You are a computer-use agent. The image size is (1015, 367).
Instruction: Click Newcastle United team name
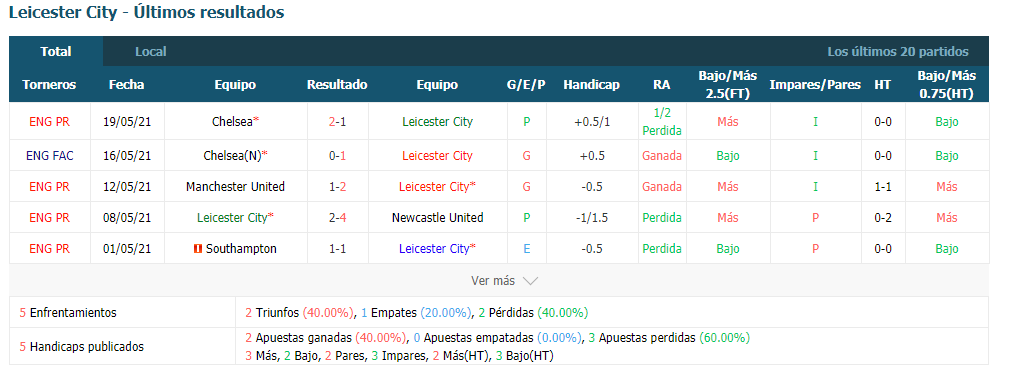[438, 217]
